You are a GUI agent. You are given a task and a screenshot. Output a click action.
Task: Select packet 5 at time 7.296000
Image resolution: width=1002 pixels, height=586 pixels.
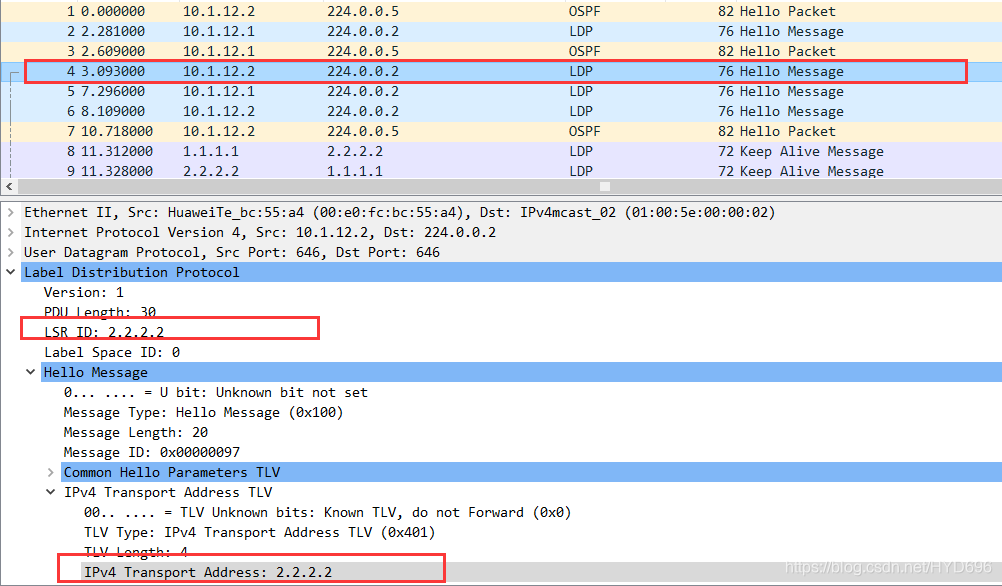point(501,91)
